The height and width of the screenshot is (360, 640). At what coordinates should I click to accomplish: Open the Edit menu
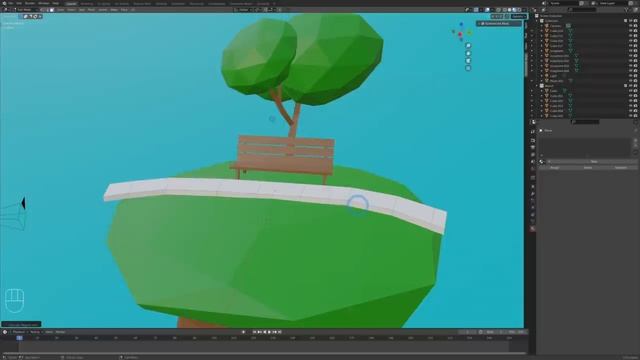click(x=19, y=3)
